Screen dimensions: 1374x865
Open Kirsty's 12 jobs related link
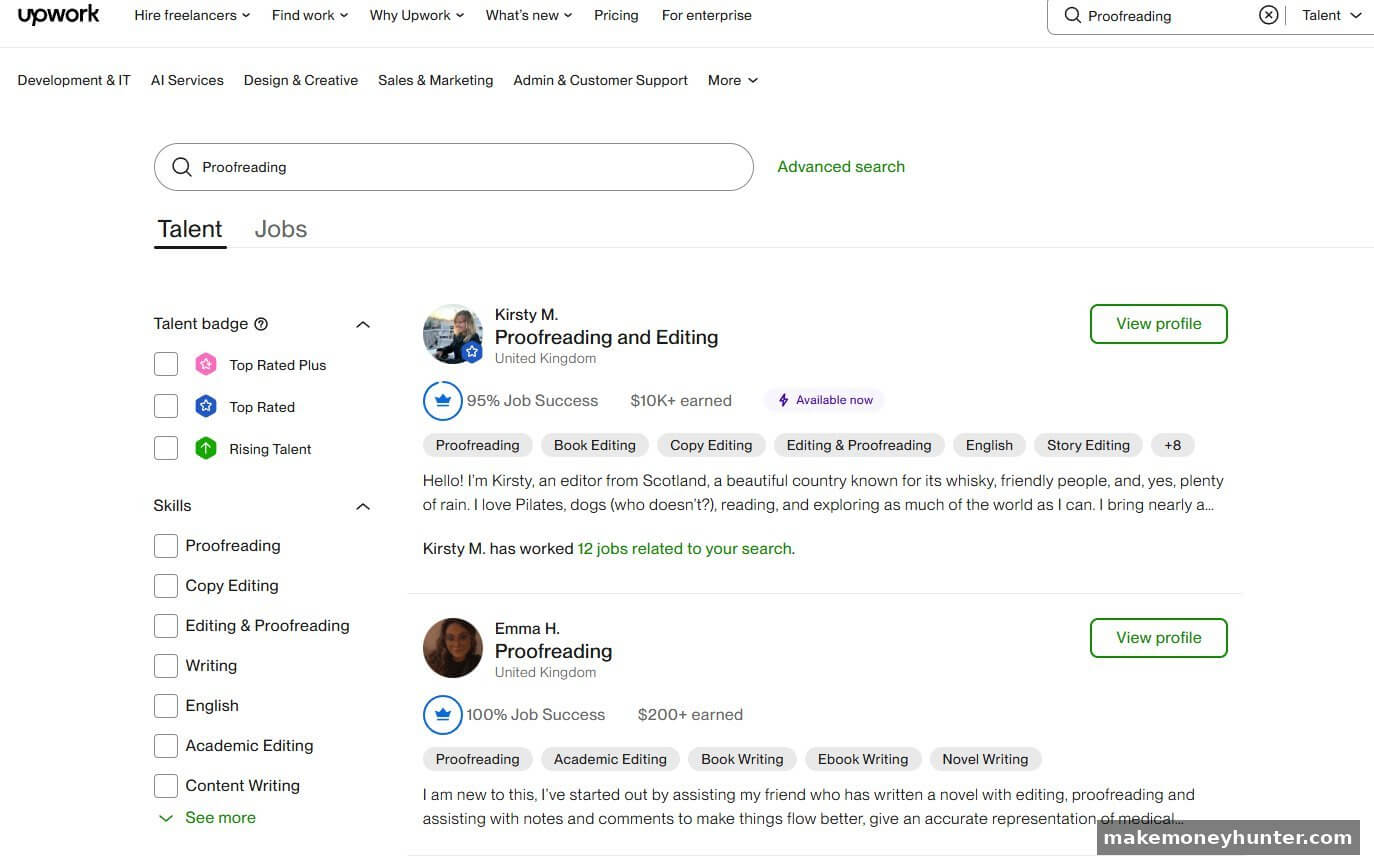point(685,549)
